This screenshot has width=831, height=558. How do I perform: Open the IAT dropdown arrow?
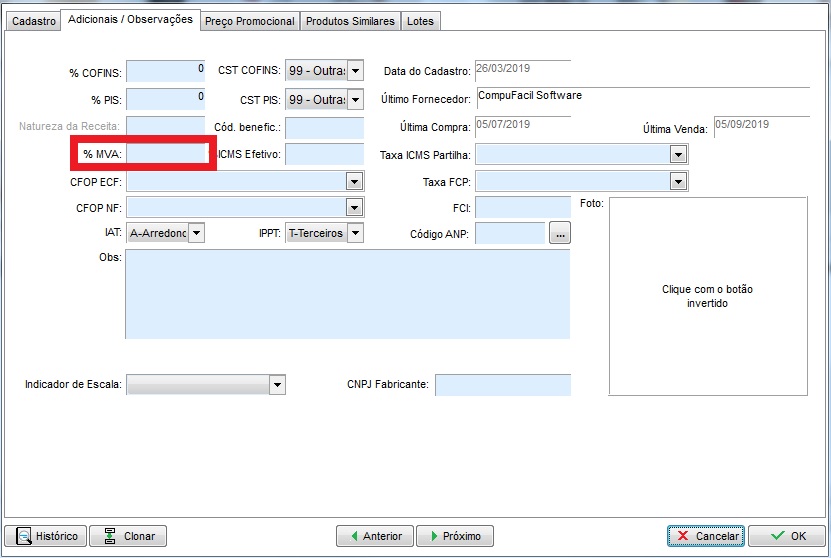pyautogui.click(x=196, y=233)
